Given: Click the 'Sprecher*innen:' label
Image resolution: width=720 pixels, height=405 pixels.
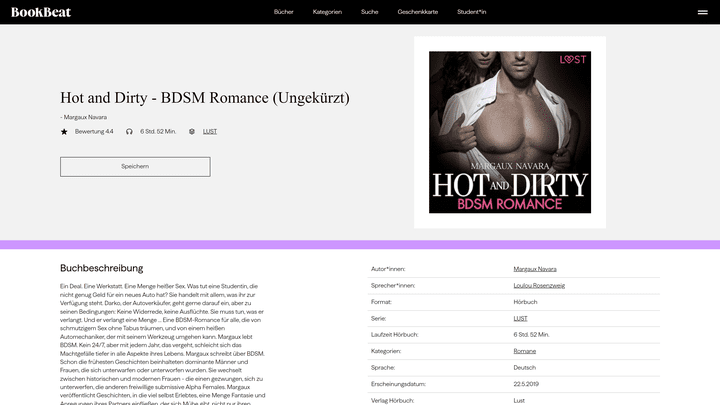Looking at the screenshot, I should pyautogui.click(x=393, y=286).
